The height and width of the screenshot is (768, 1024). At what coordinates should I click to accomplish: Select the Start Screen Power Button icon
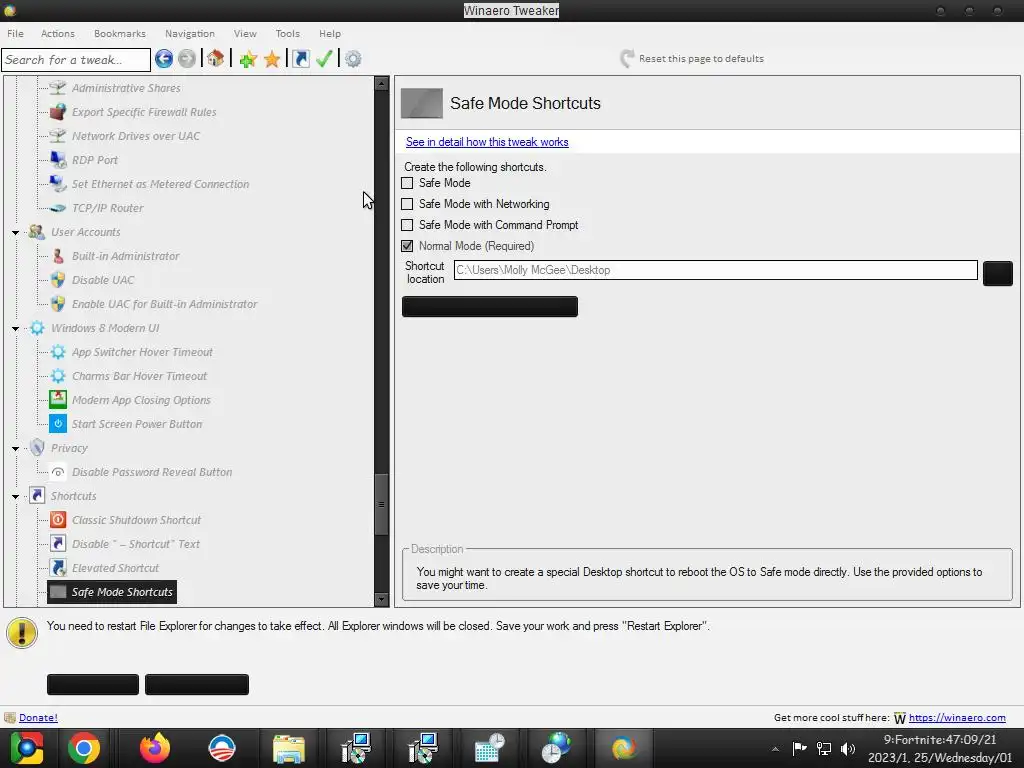point(58,424)
